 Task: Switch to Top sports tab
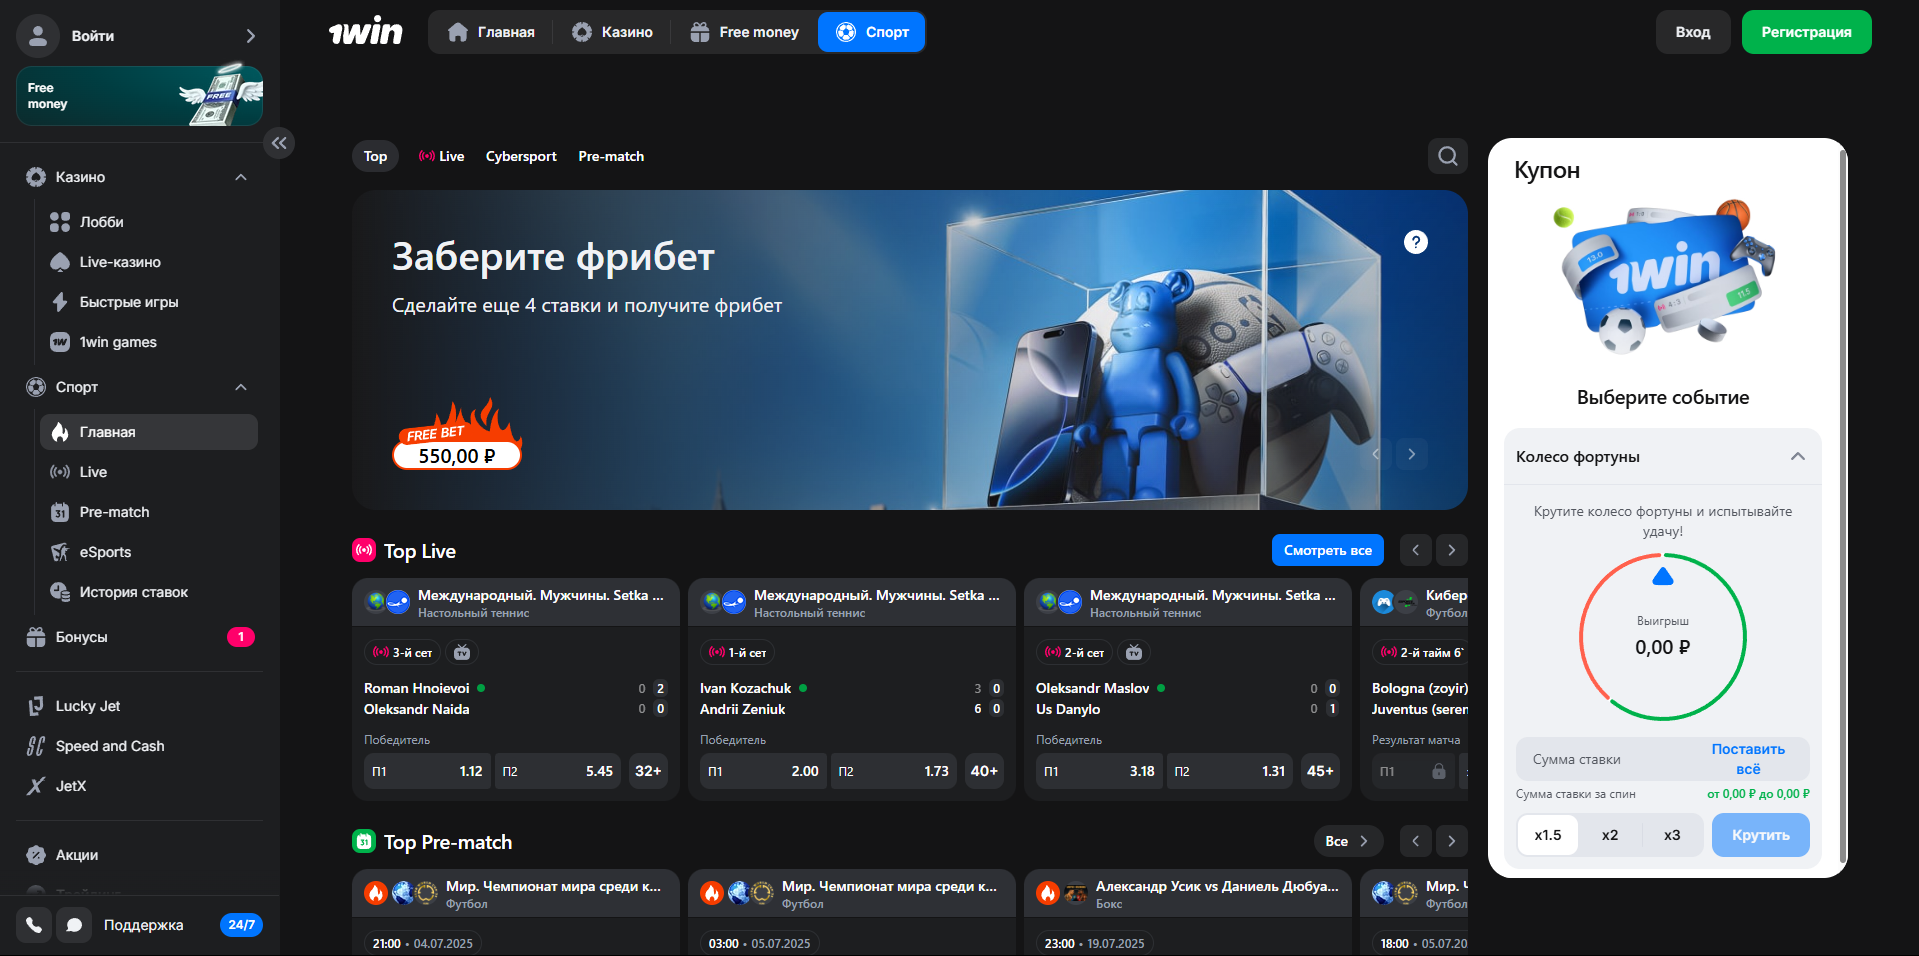click(375, 156)
